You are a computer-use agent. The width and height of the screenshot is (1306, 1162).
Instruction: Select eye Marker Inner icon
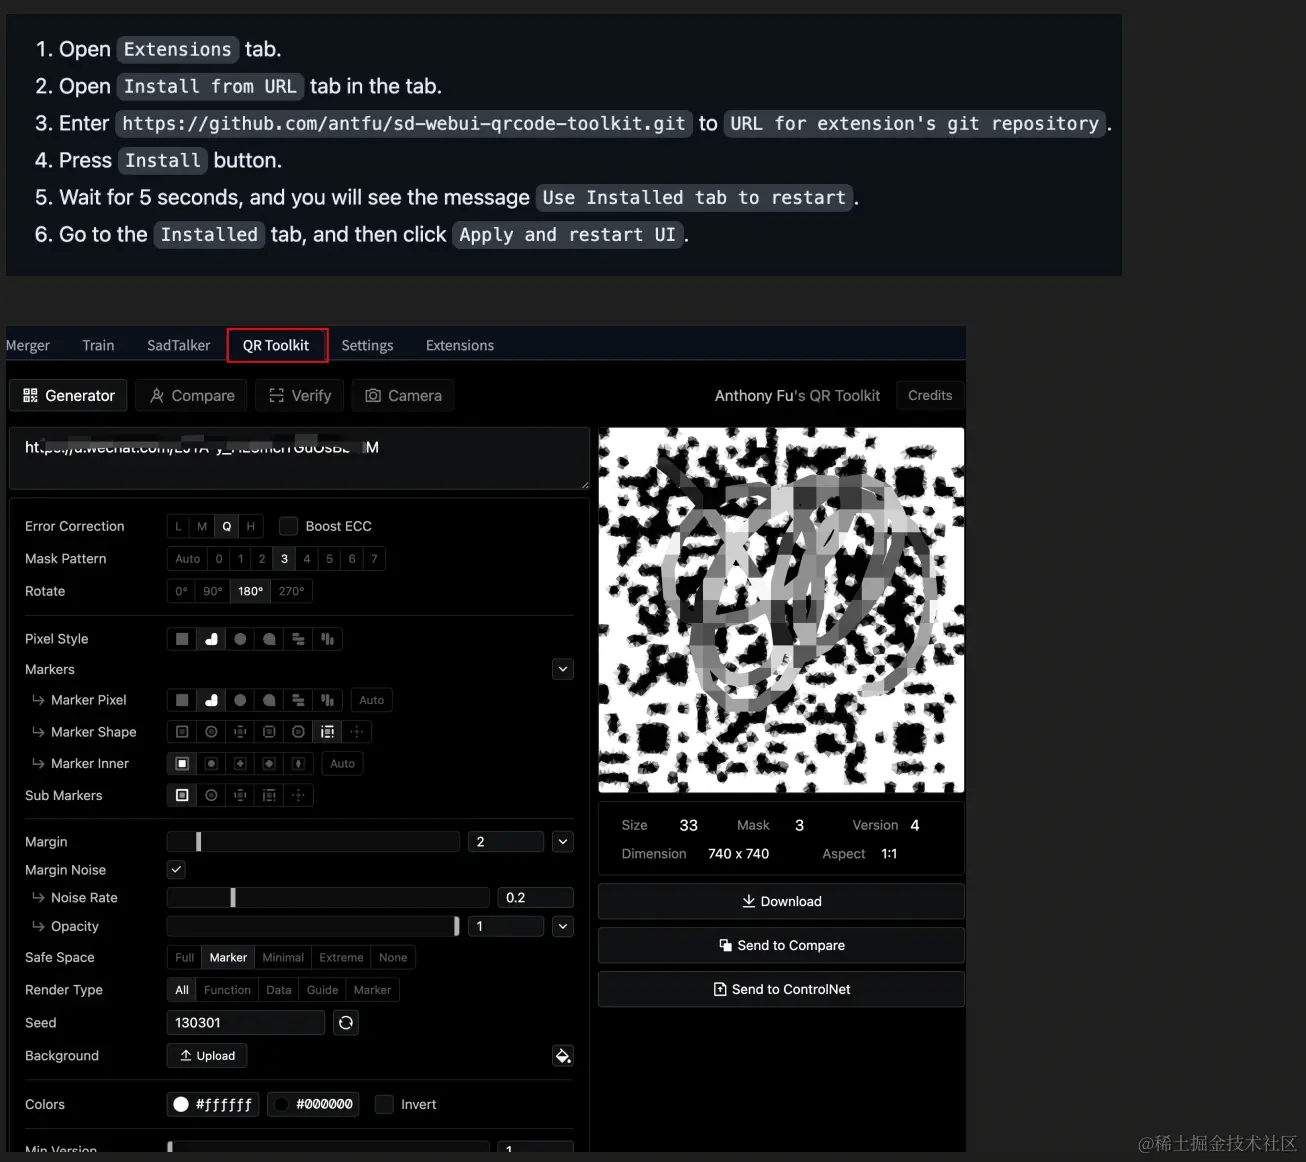pyautogui.click(x=298, y=764)
